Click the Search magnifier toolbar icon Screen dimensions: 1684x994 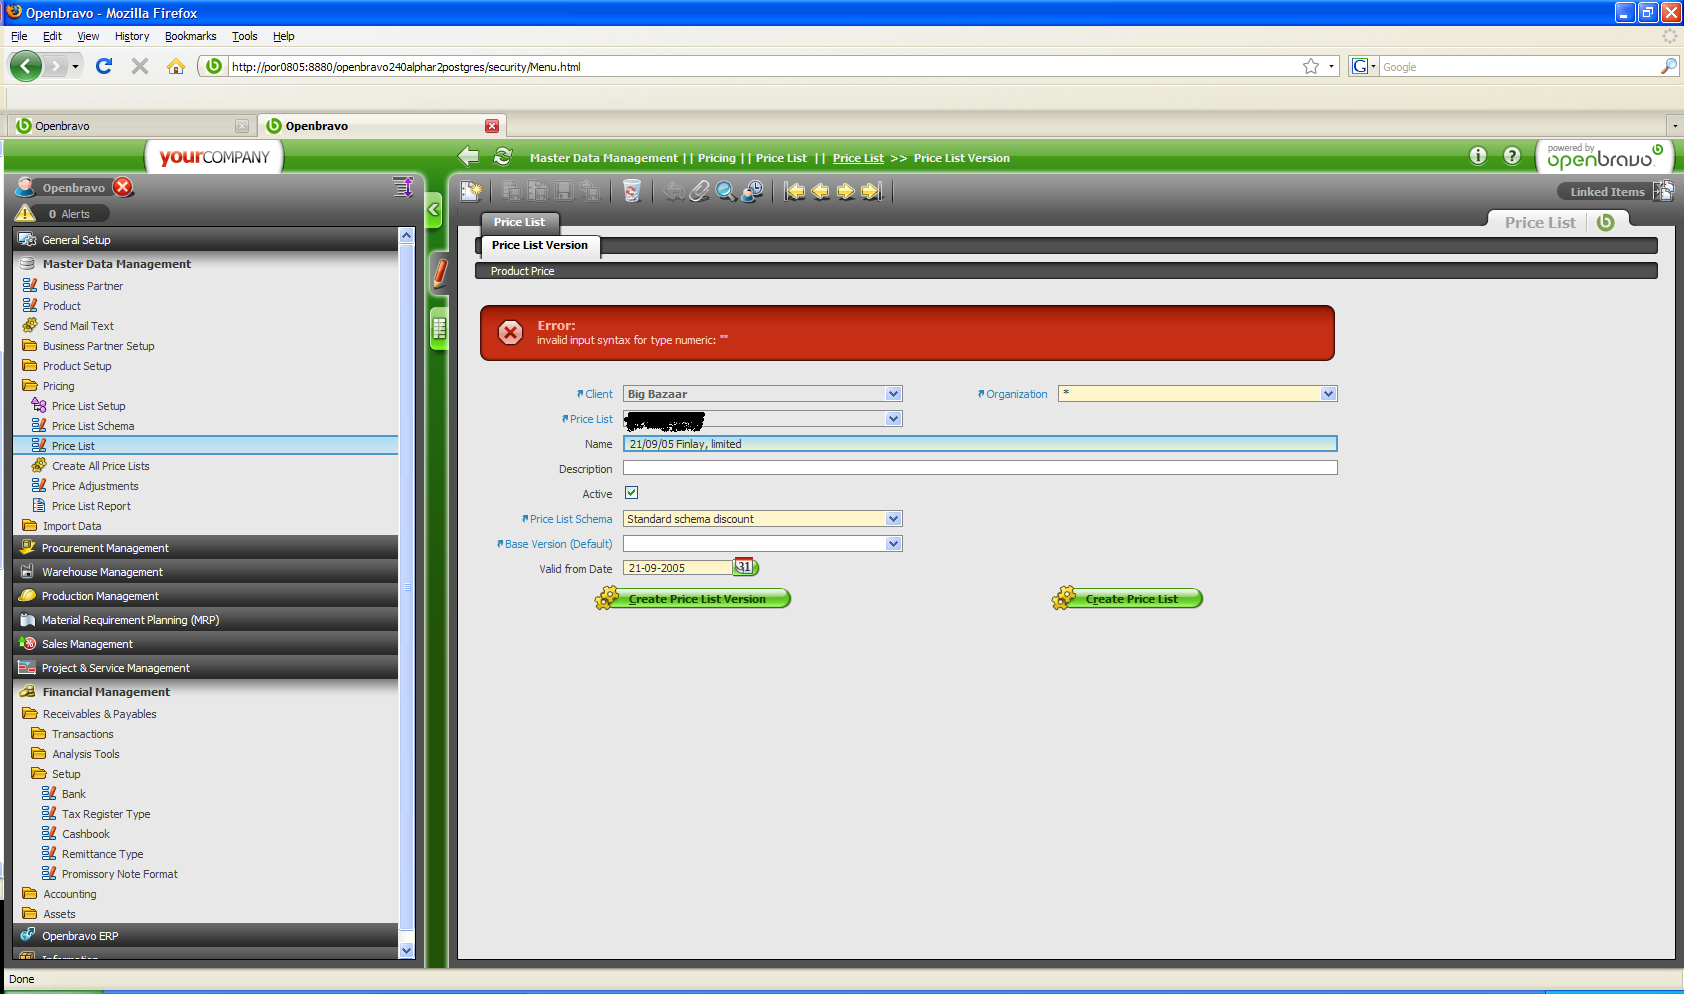pyautogui.click(x=726, y=191)
